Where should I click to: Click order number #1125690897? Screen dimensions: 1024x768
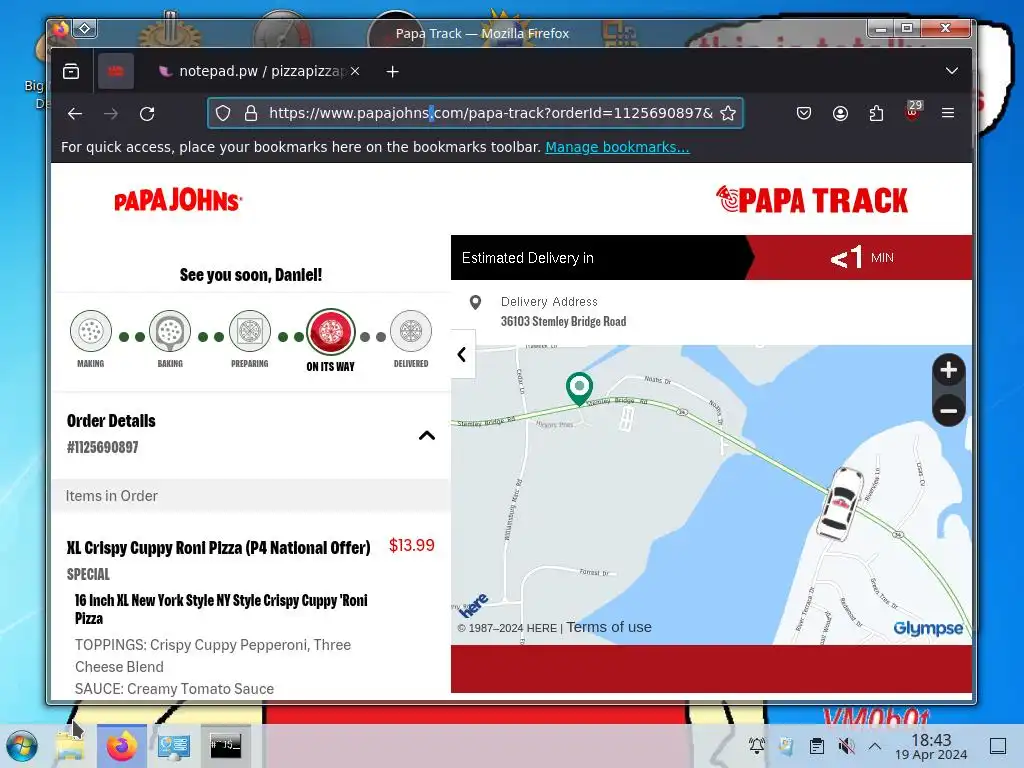103,447
